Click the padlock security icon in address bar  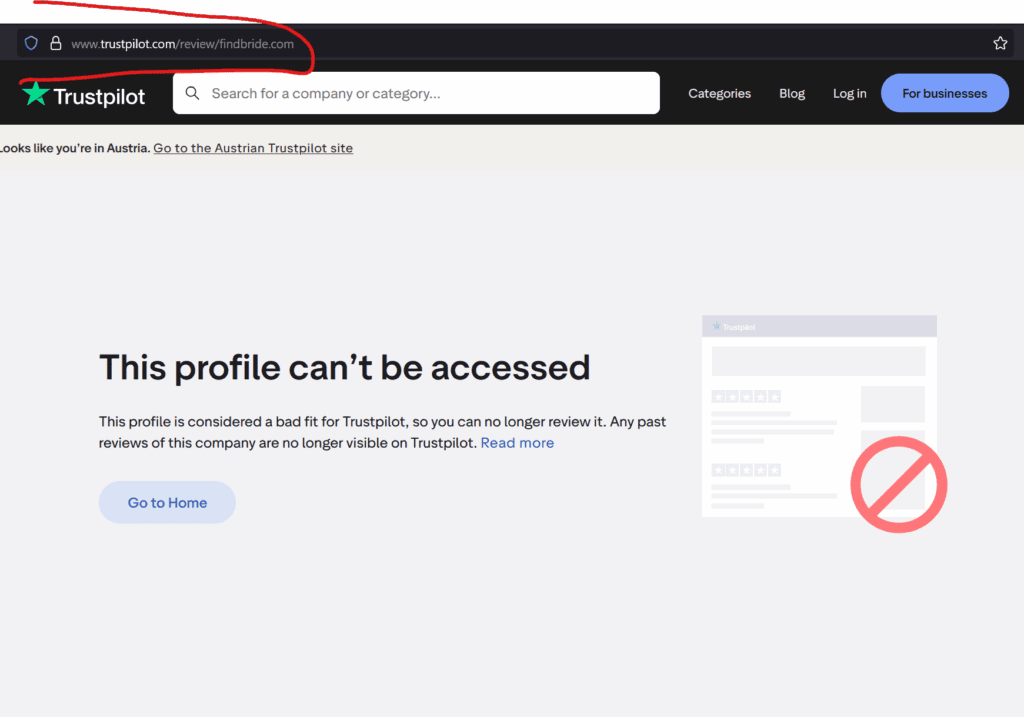56,43
